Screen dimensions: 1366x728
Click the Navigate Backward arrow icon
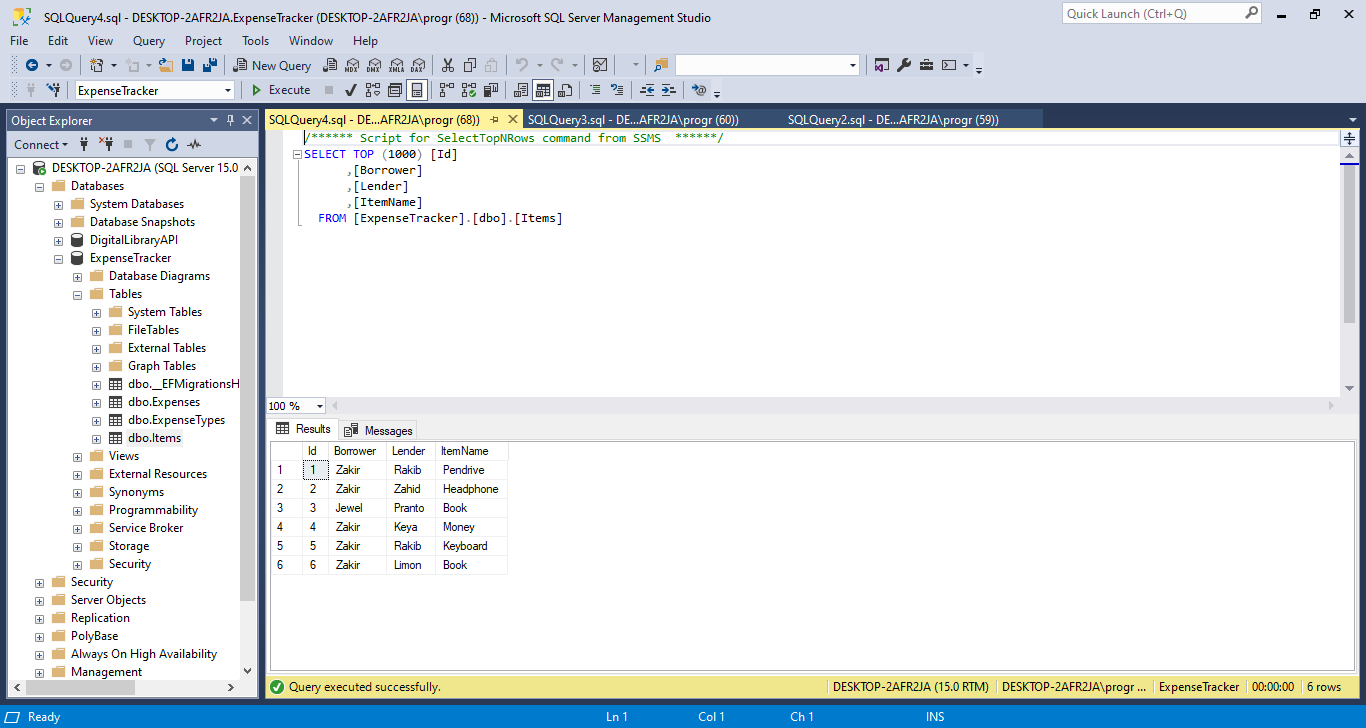click(x=32, y=65)
